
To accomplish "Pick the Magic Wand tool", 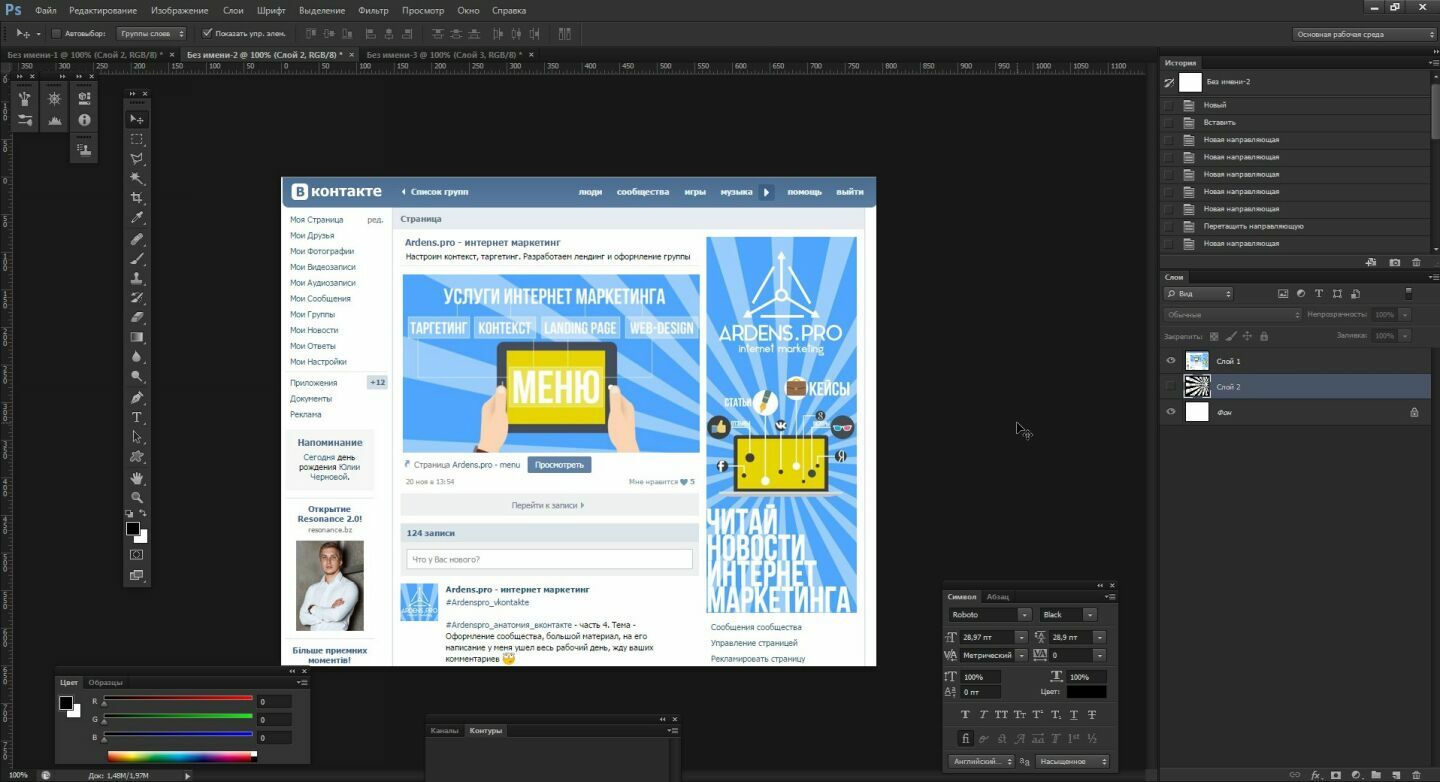I will tap(137, 178).
